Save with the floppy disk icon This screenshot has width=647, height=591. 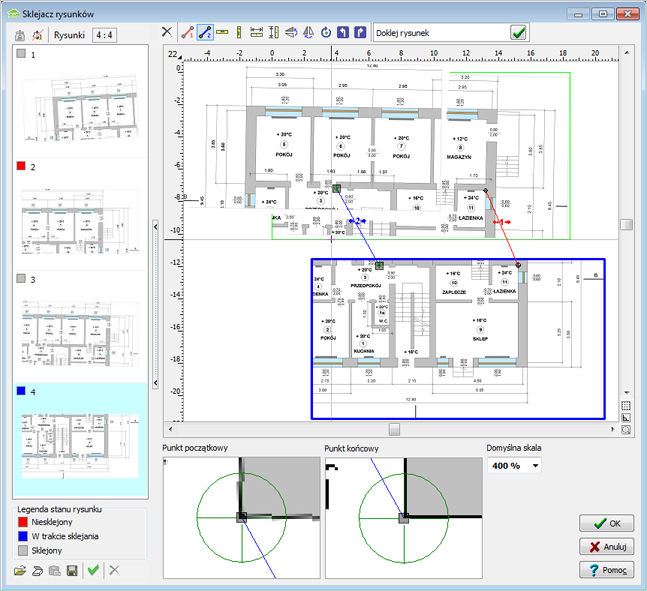tap(72, 571)
